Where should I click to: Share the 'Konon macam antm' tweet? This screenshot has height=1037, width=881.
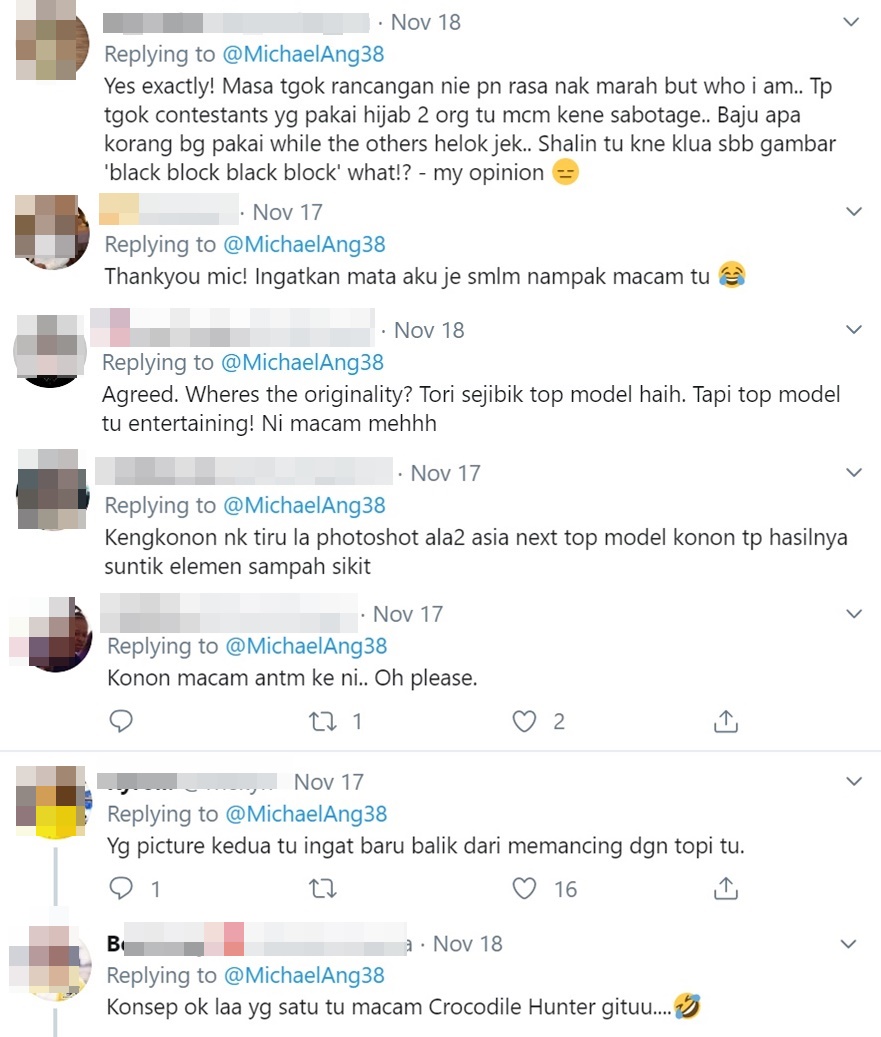(x=726, y=721)
